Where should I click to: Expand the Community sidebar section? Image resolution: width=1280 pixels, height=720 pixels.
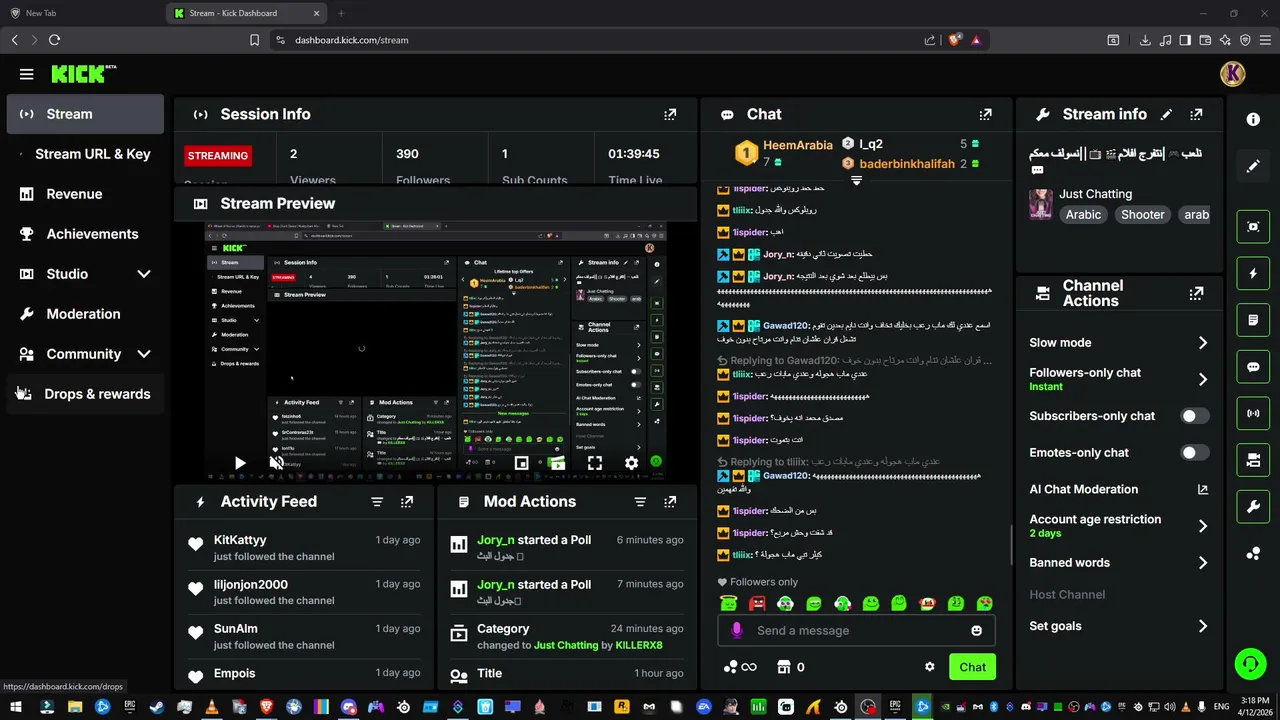point(143,354)
